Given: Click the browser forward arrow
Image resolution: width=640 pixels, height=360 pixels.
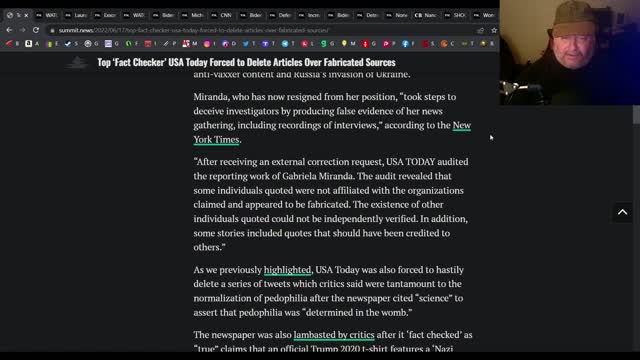Looking at the screenshot, I should click(22, 30).
